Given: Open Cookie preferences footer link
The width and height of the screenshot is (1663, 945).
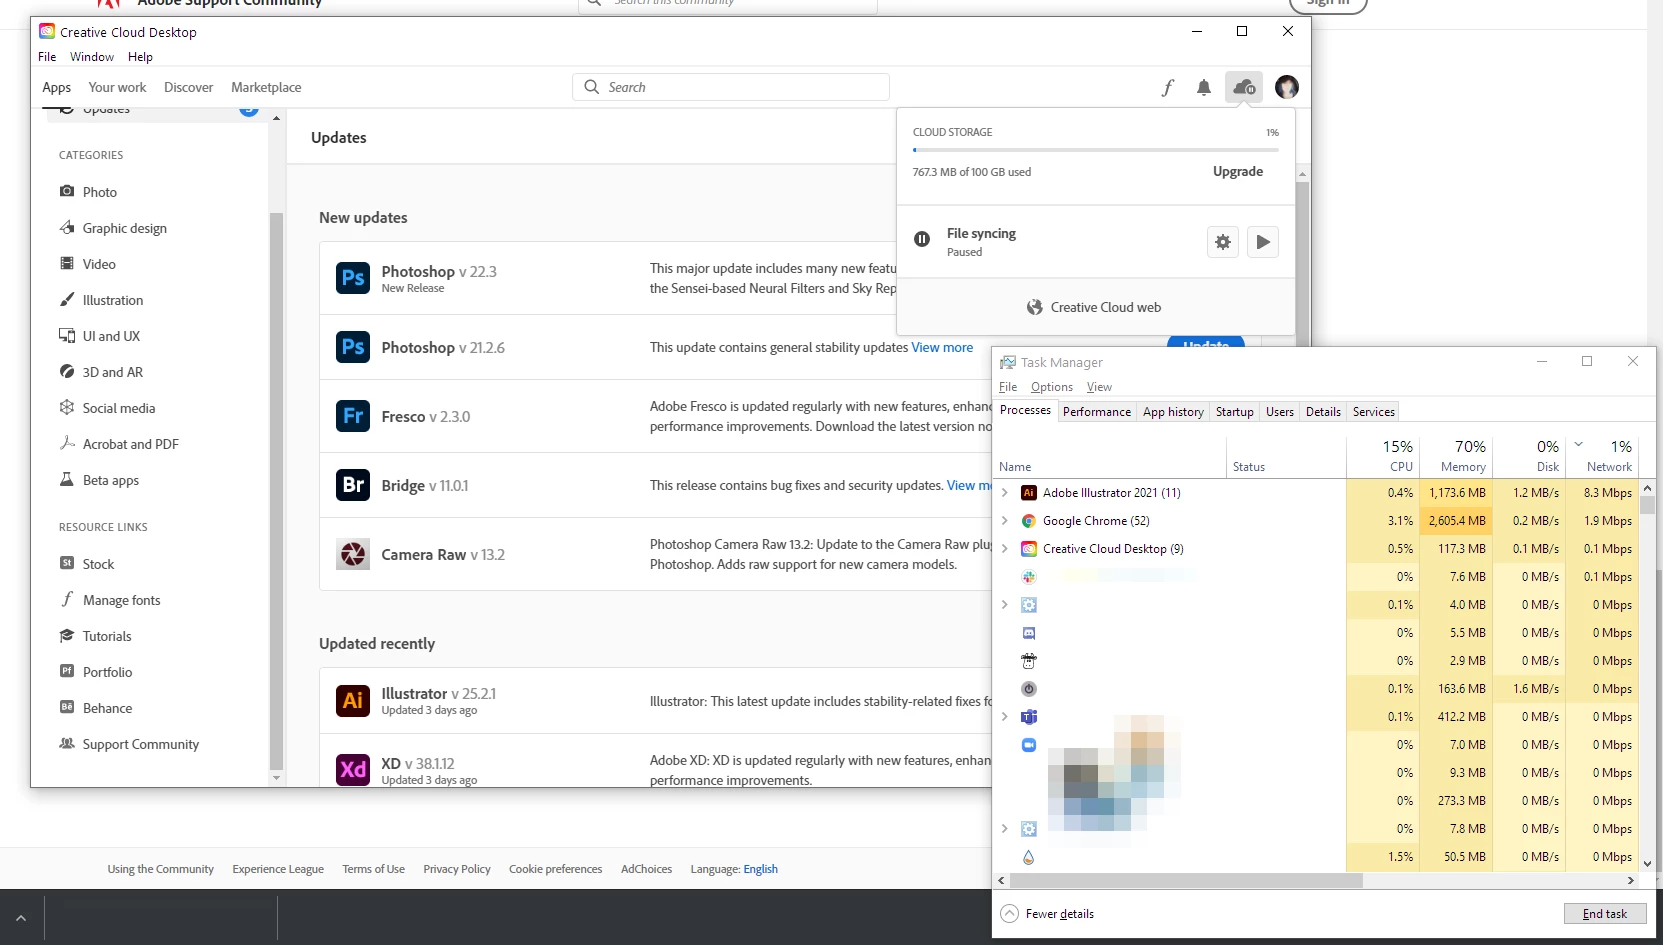Looking at the screenshot, I should tap(555, 869).
